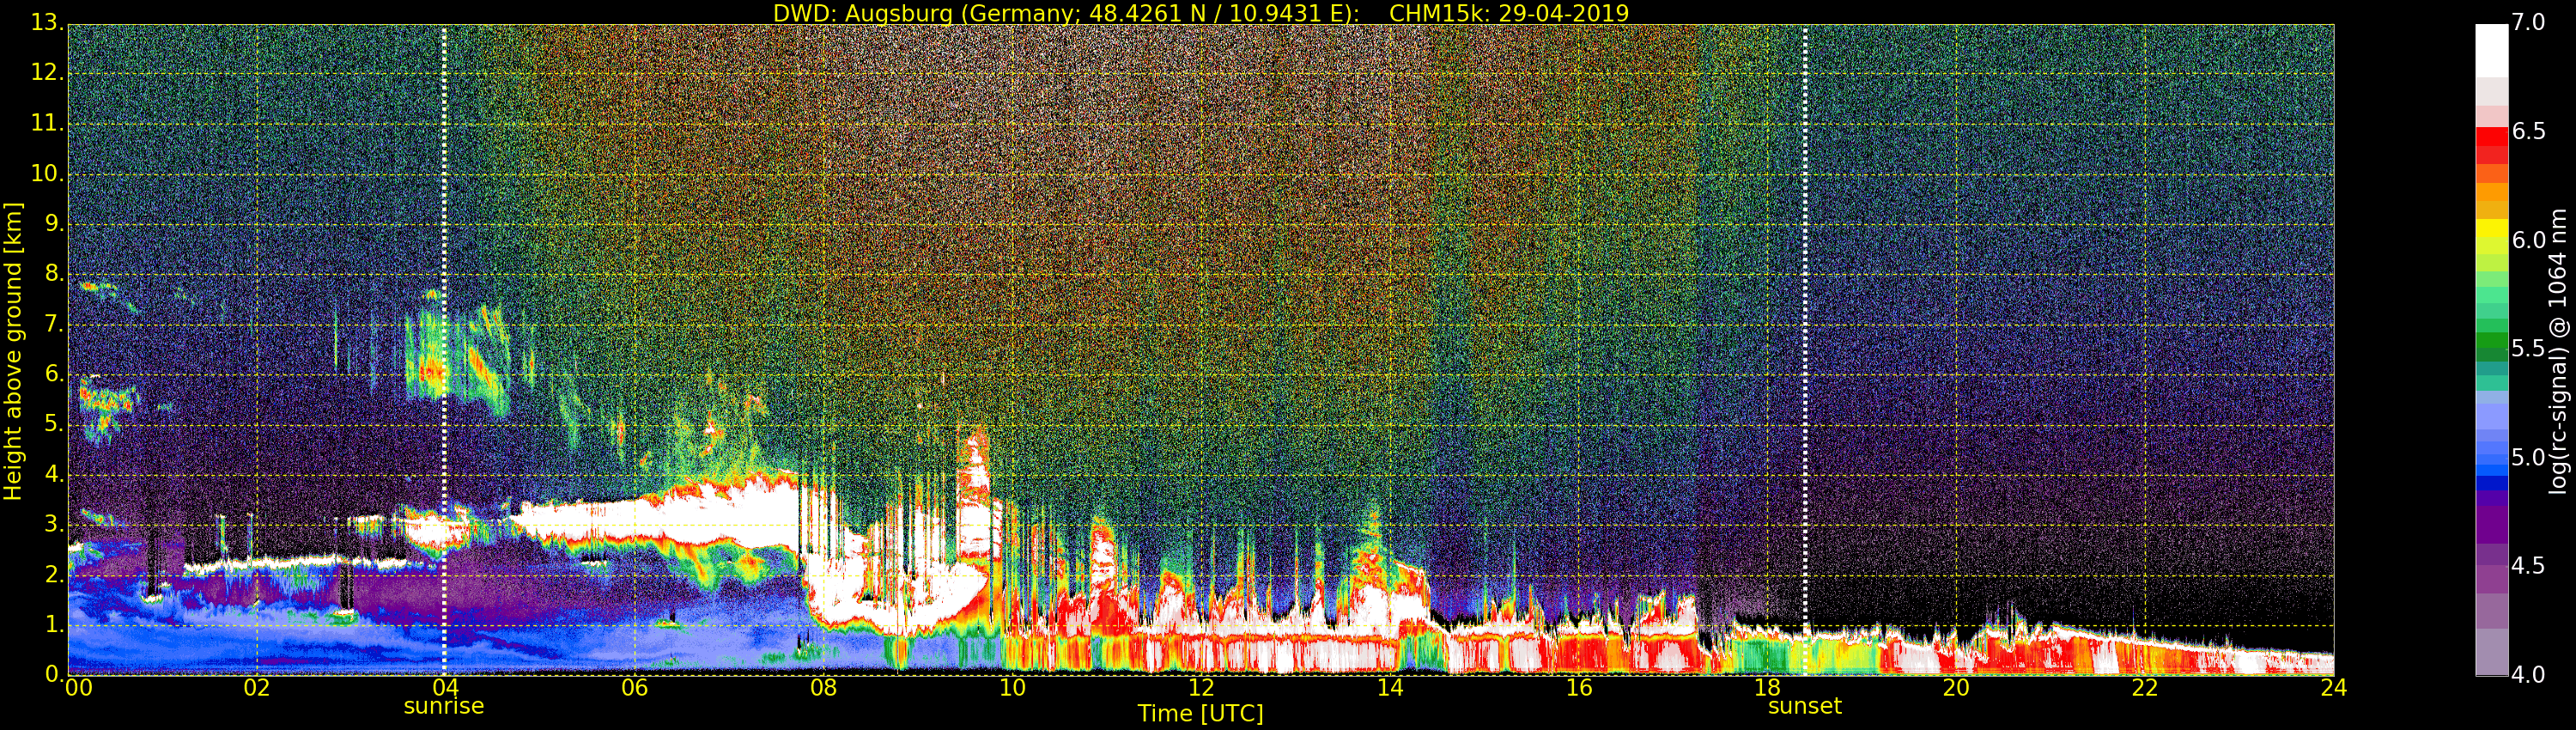Click the "18" time tick label
The image size is (2576, 730).
coord(1768,687)
